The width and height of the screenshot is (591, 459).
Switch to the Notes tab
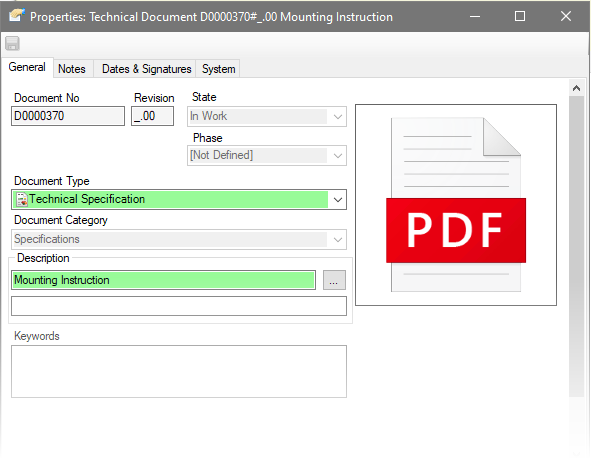pos(72,69)
